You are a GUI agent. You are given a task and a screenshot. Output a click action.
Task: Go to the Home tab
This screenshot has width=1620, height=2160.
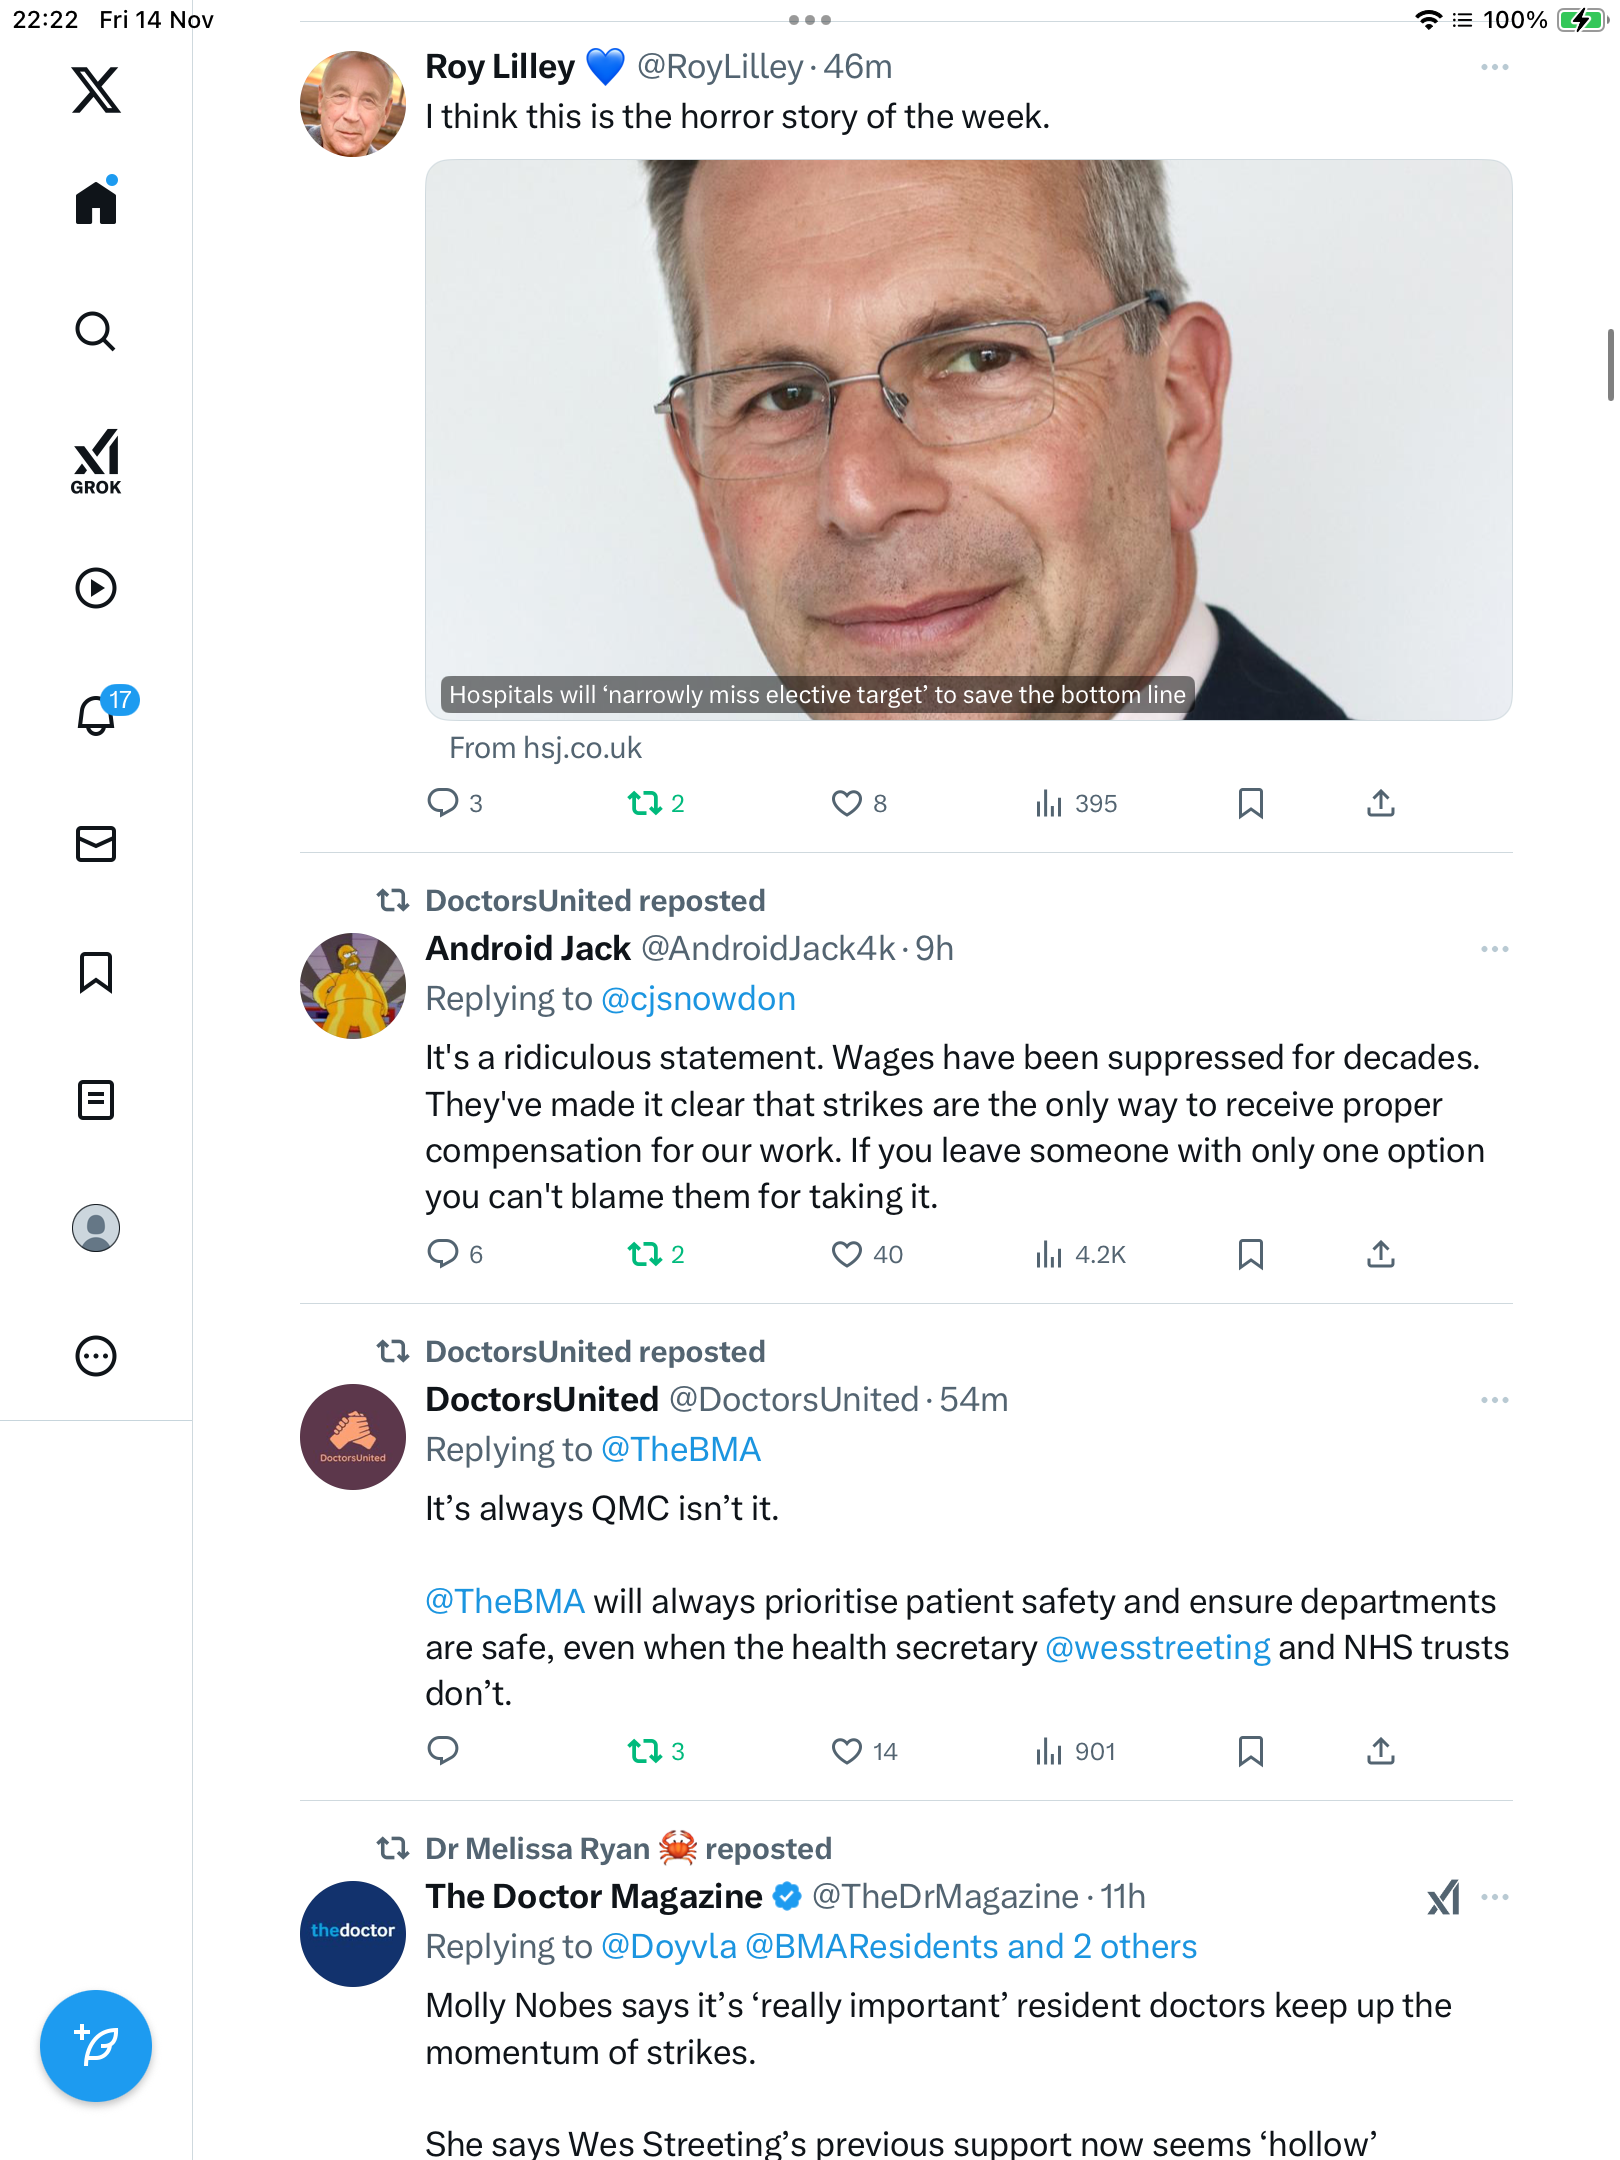tap(96, 203)
